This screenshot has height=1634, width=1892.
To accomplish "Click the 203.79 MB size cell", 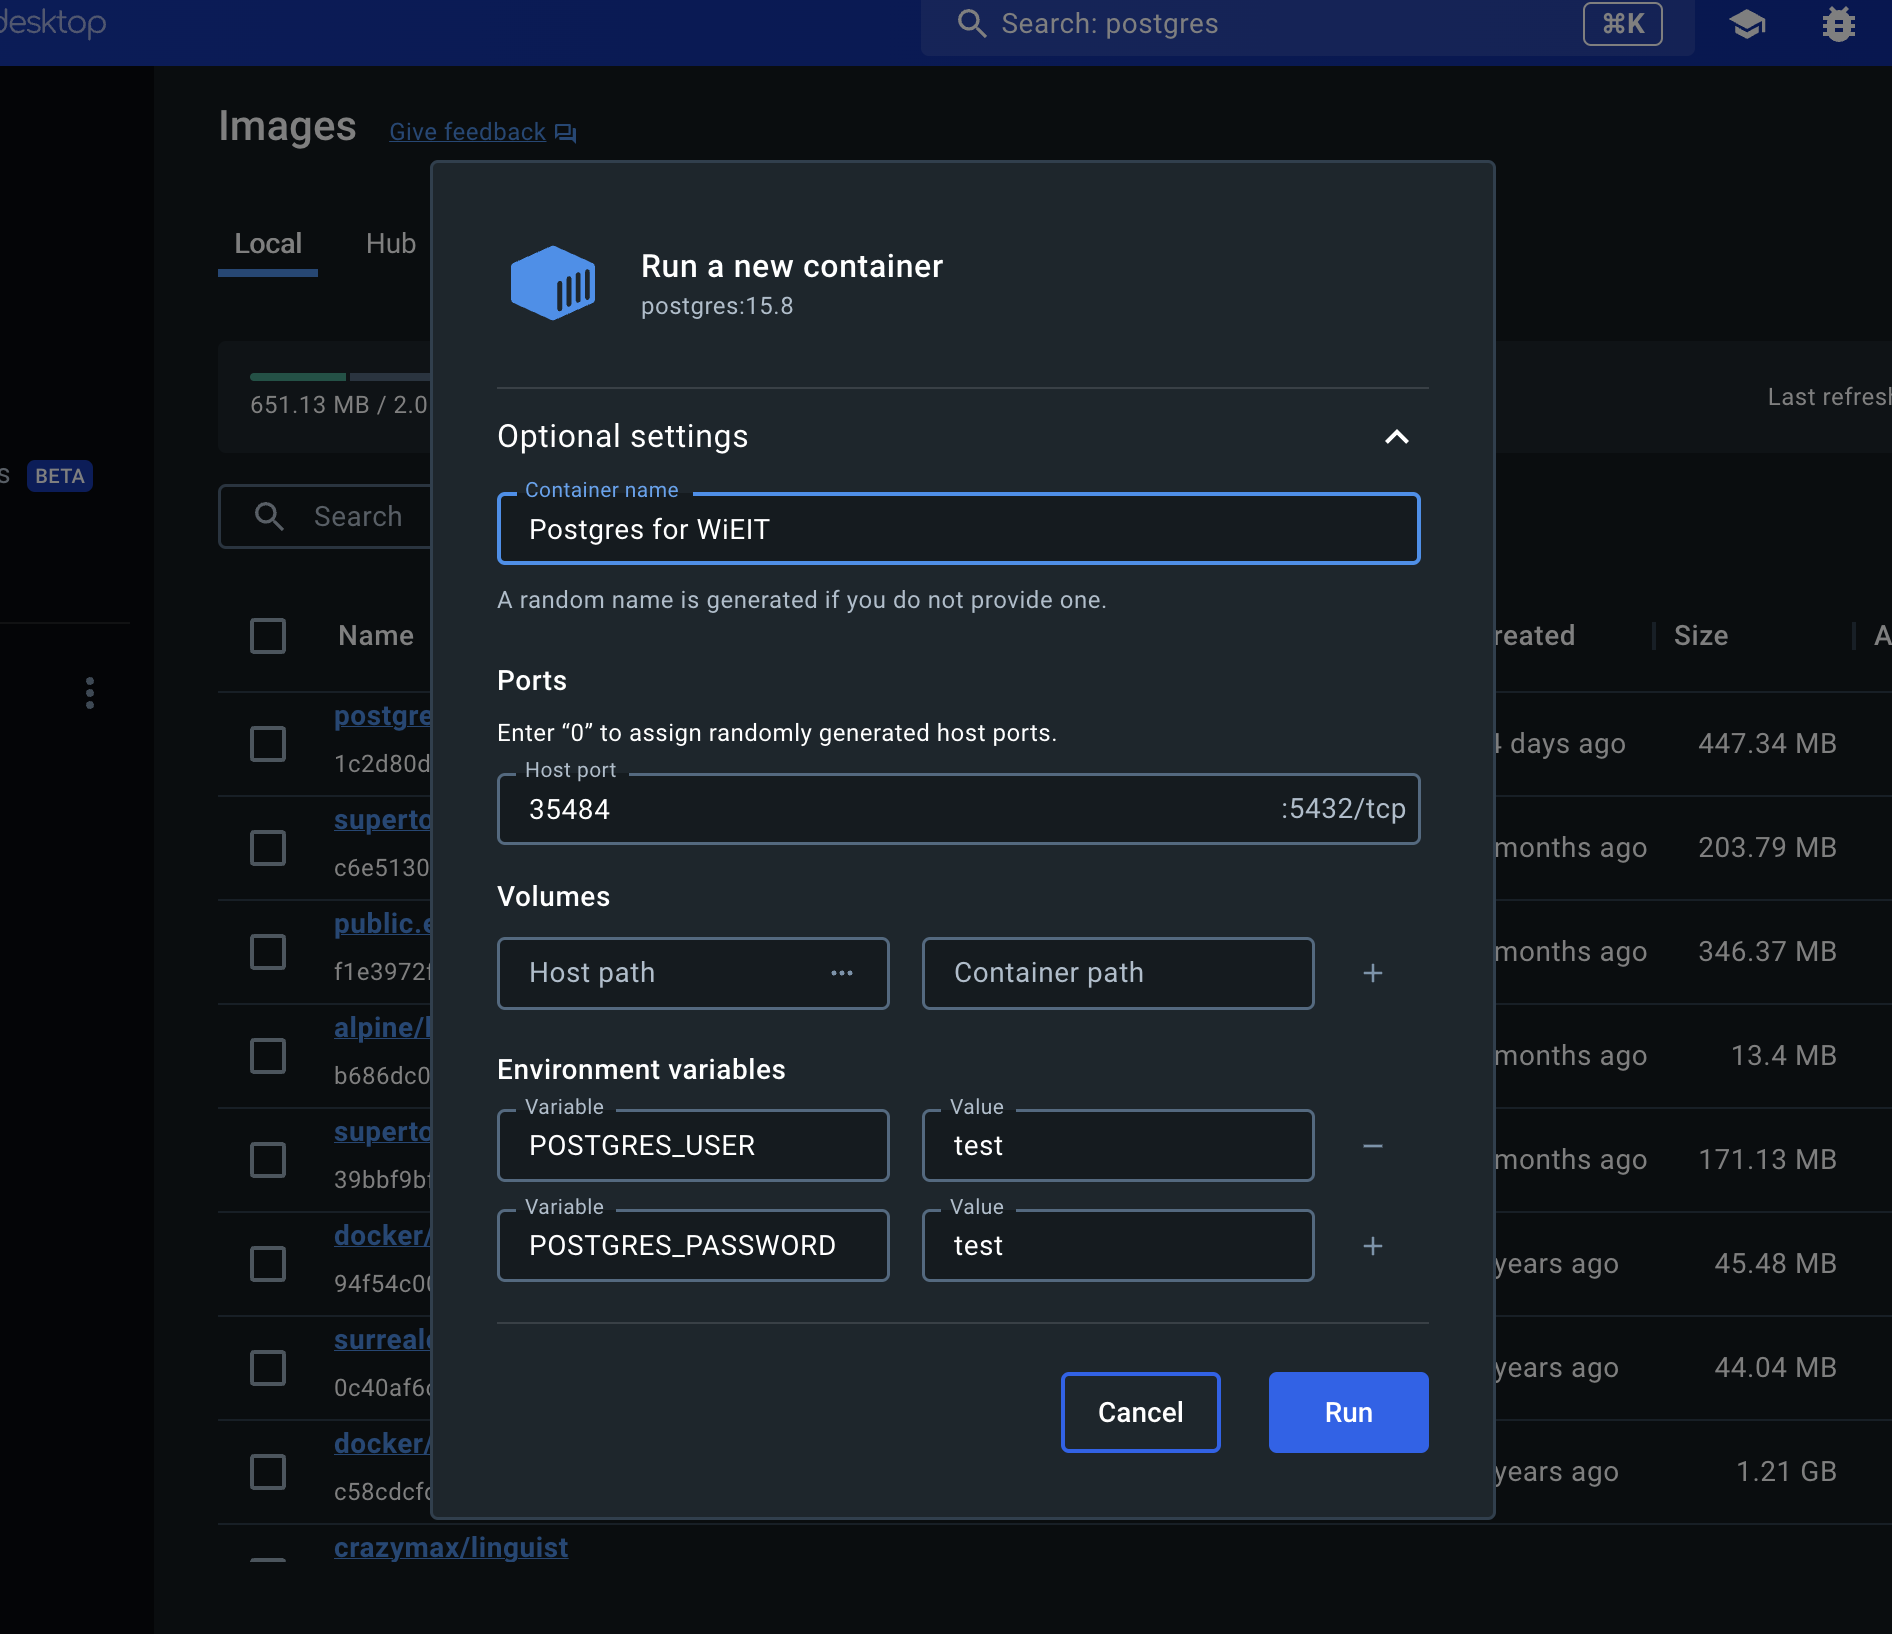I will 1767,848.
